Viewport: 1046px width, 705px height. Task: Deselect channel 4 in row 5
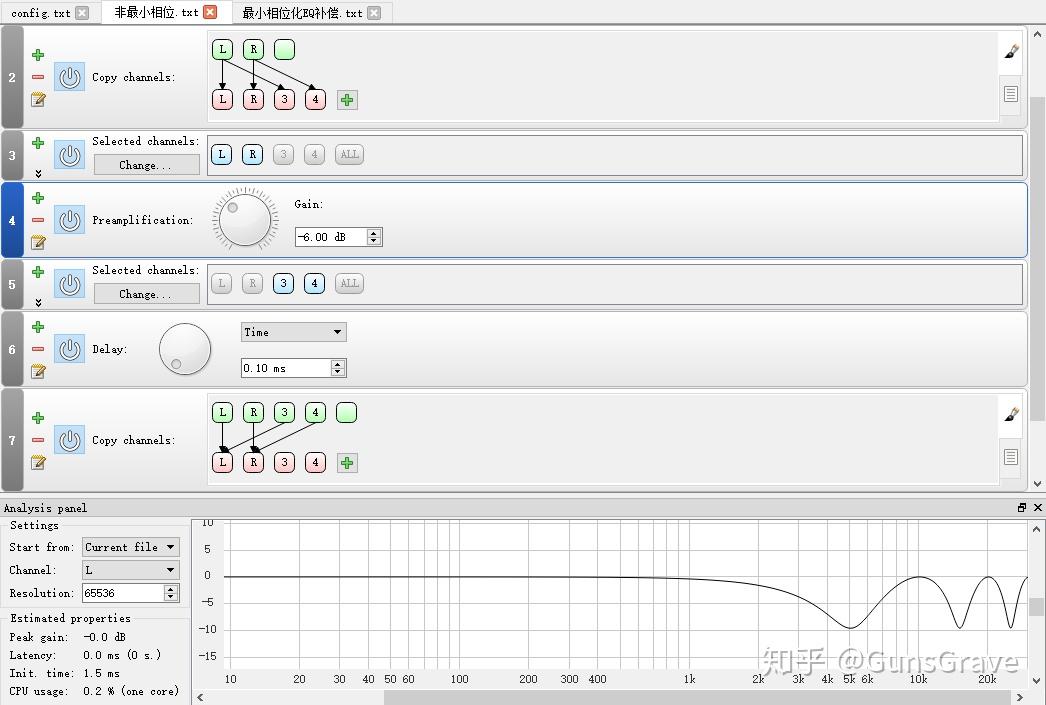pyautogui.click(x=314, y=283)
